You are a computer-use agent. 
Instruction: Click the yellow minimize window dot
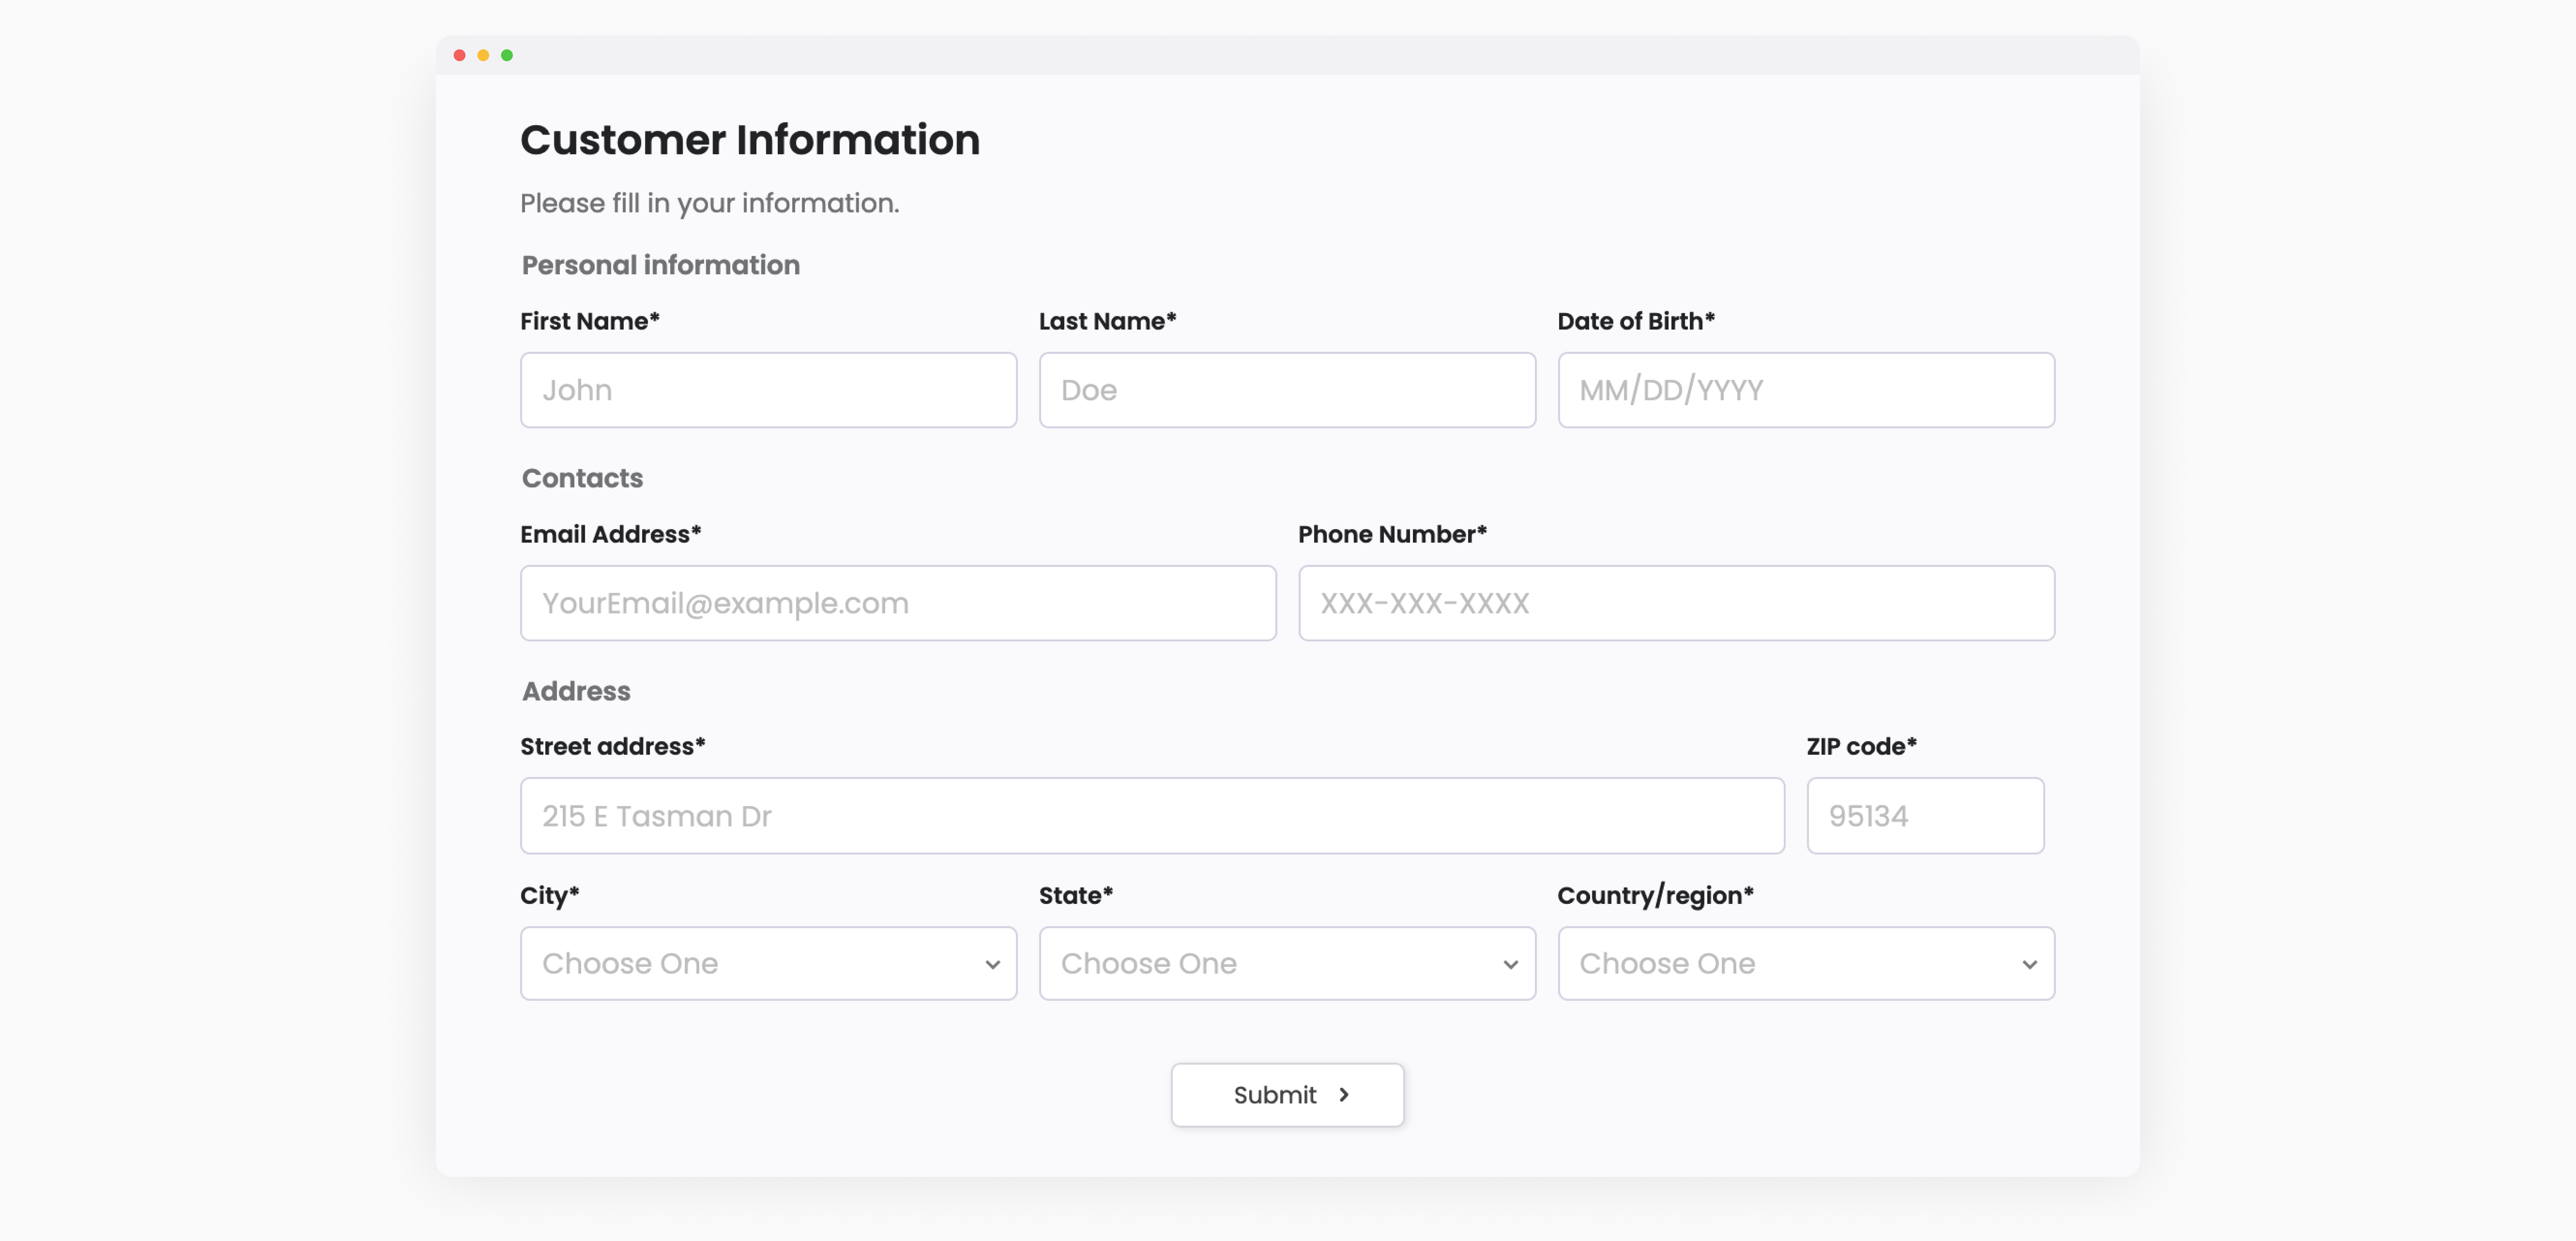pyautogui.click(x=483, y=55)
